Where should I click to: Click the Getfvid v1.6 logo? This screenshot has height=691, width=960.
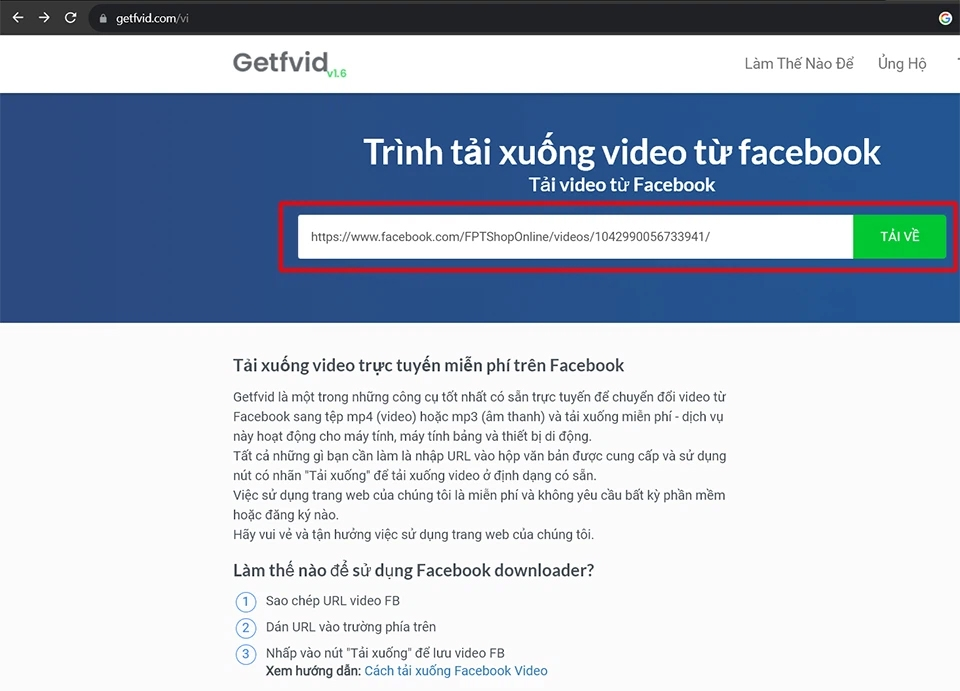pos(289,63)
